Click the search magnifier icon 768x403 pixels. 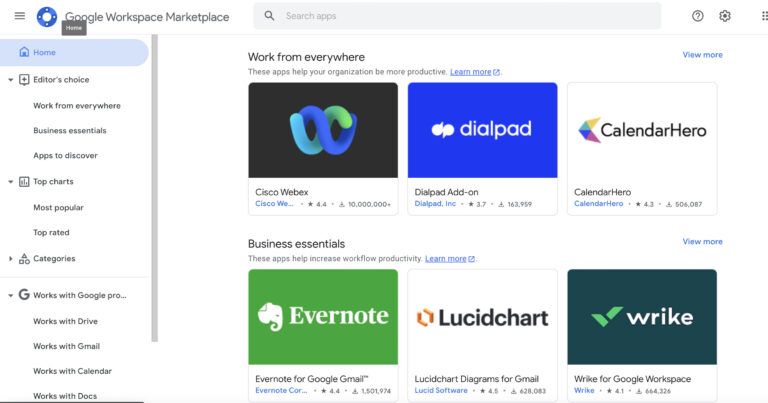pos(269,16)
